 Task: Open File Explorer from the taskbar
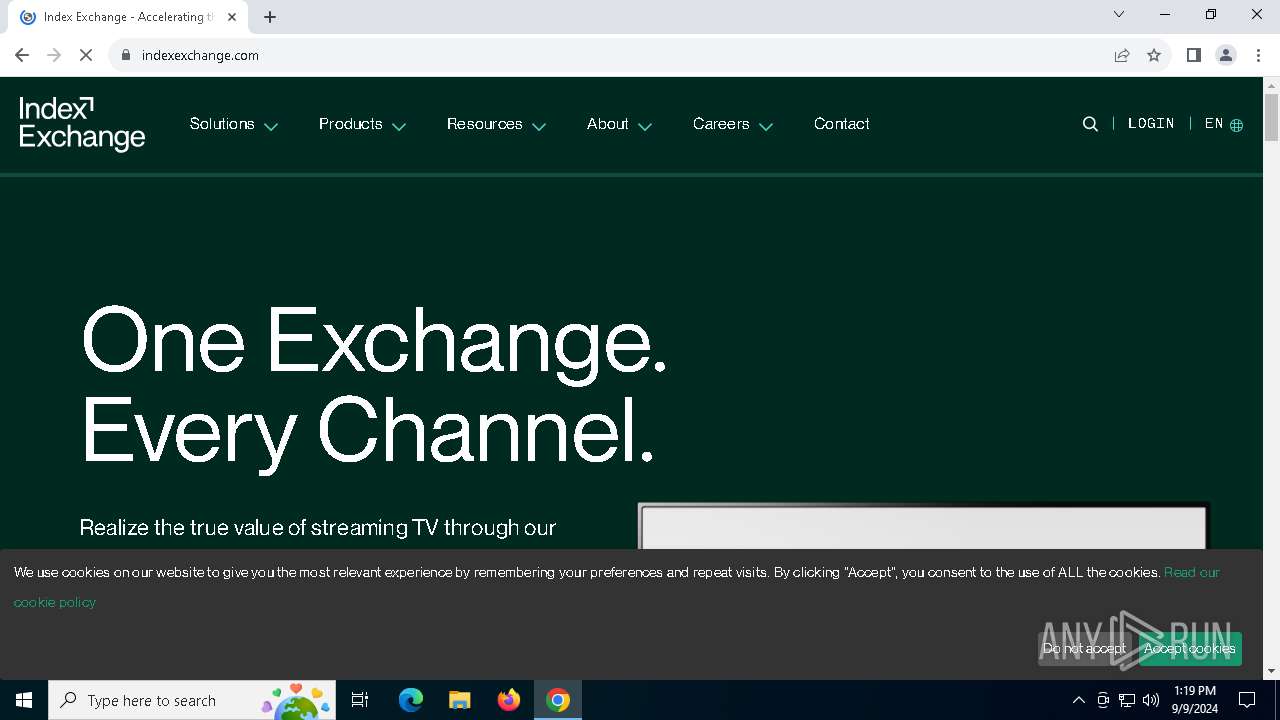[x=459, y=700]
